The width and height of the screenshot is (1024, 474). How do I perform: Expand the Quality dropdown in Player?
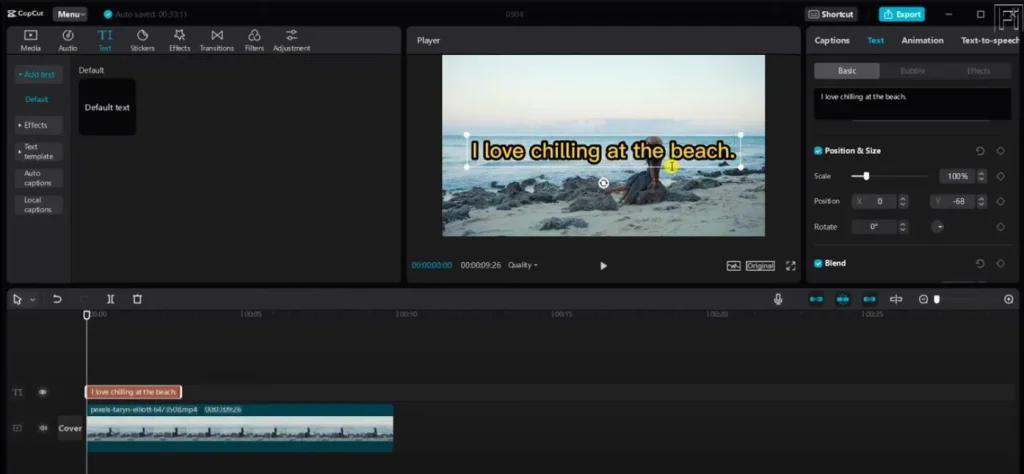tap(522, 265)
